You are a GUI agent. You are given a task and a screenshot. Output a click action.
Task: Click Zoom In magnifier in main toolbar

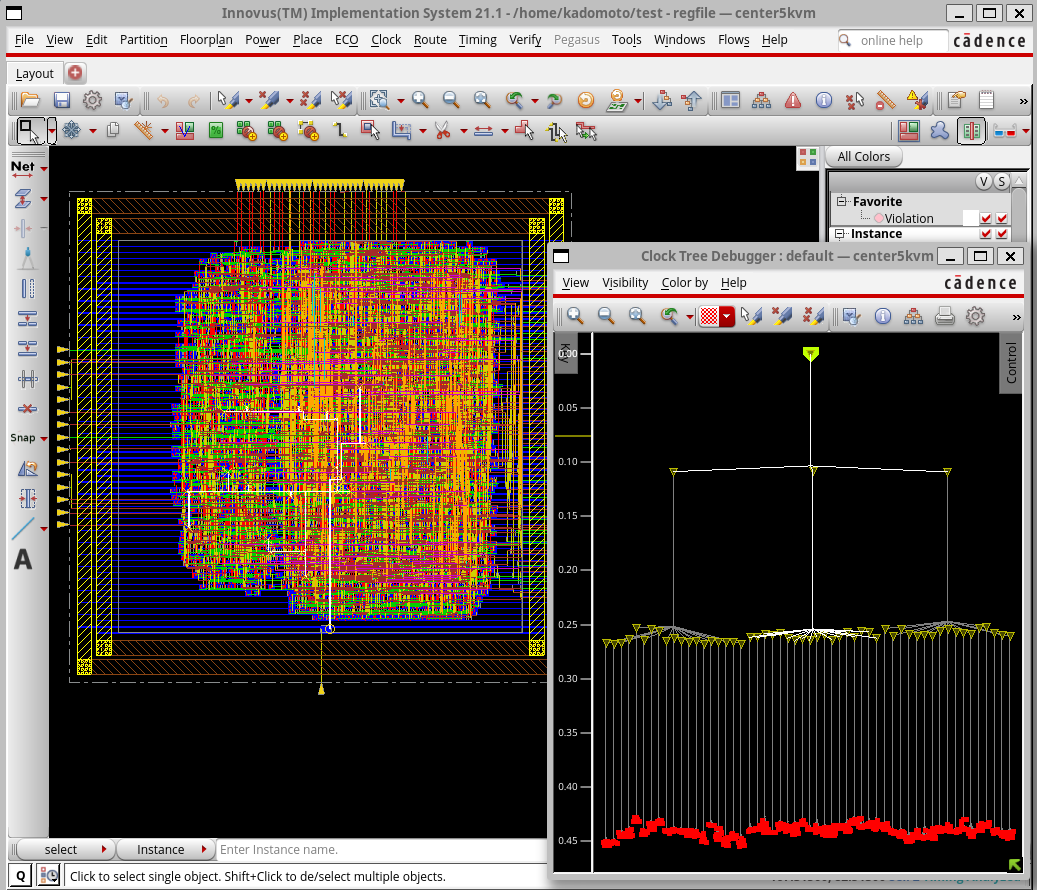[x=419, y=100]
